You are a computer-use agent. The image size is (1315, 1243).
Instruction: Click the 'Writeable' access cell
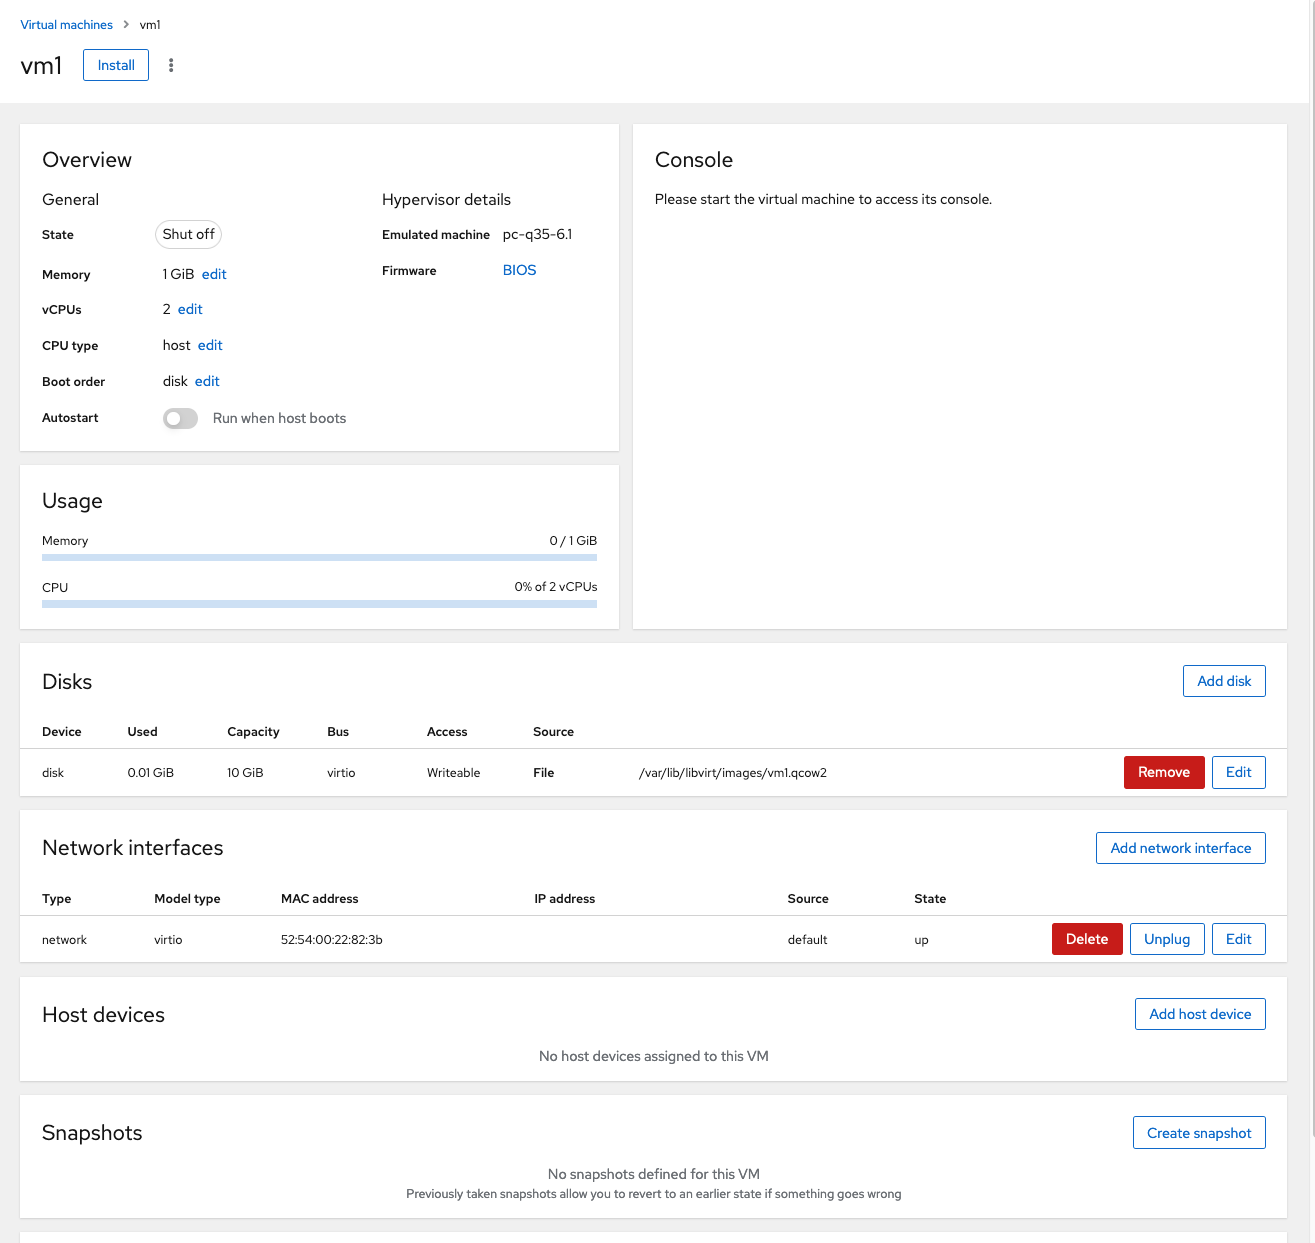pyautogui.click(x=453, y=773)
